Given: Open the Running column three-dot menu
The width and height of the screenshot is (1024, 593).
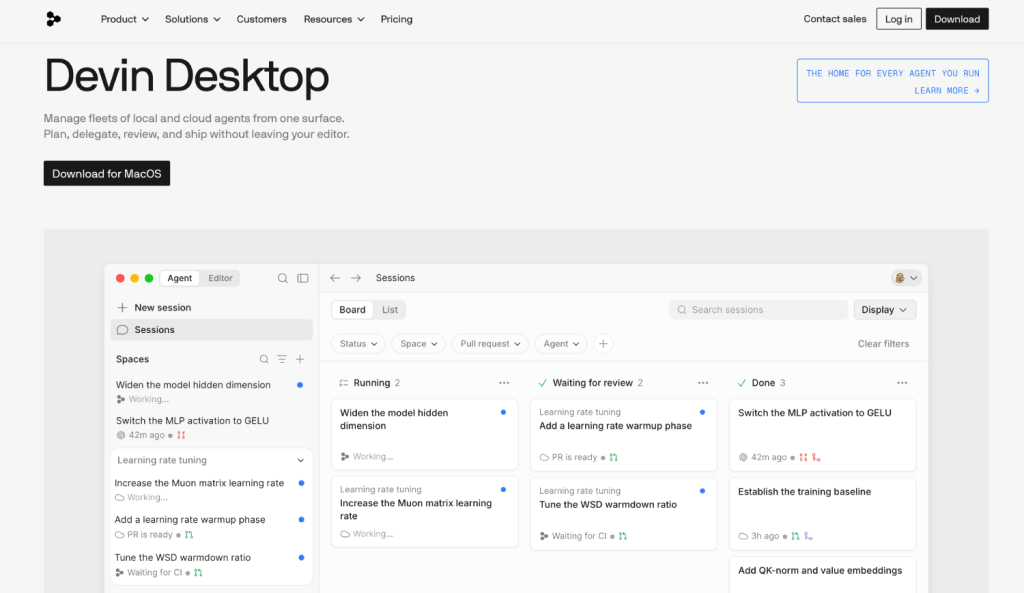Looking at the screenshot, I should tap(504, 383).
